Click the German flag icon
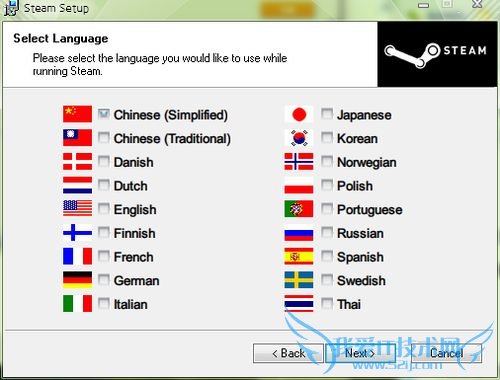 coord(77,280)
